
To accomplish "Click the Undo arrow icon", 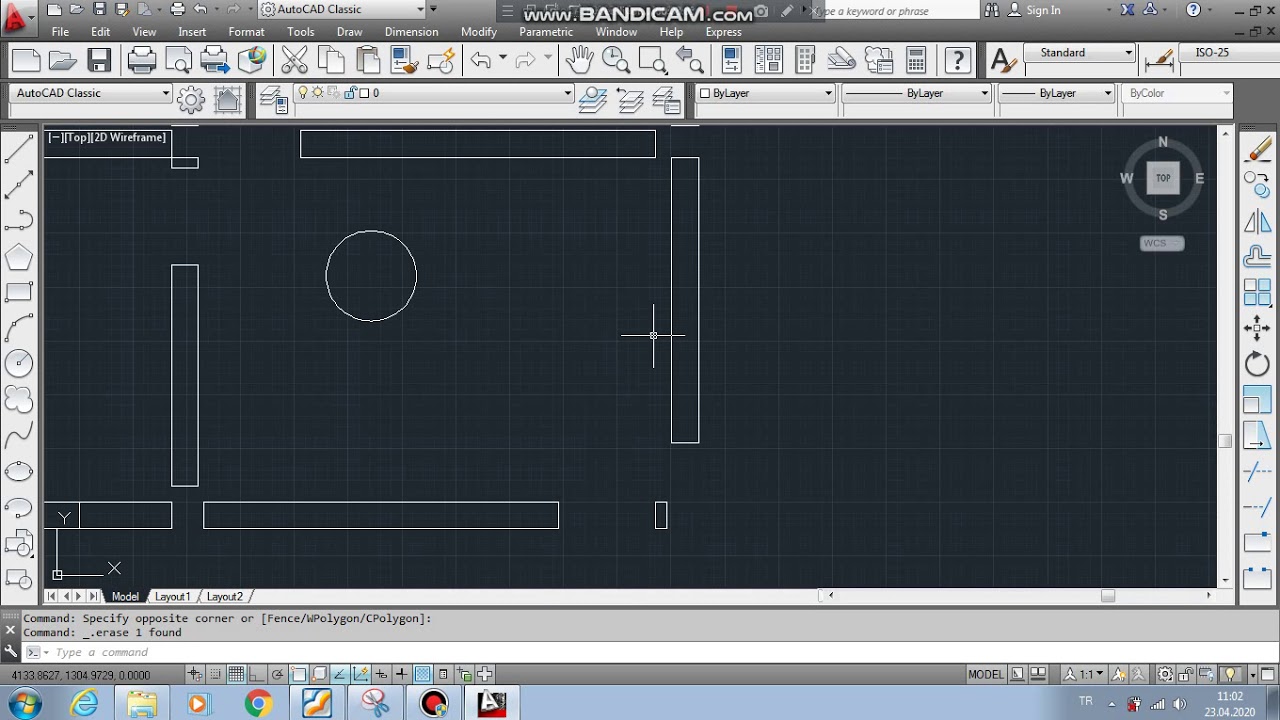I will (481, 61).
